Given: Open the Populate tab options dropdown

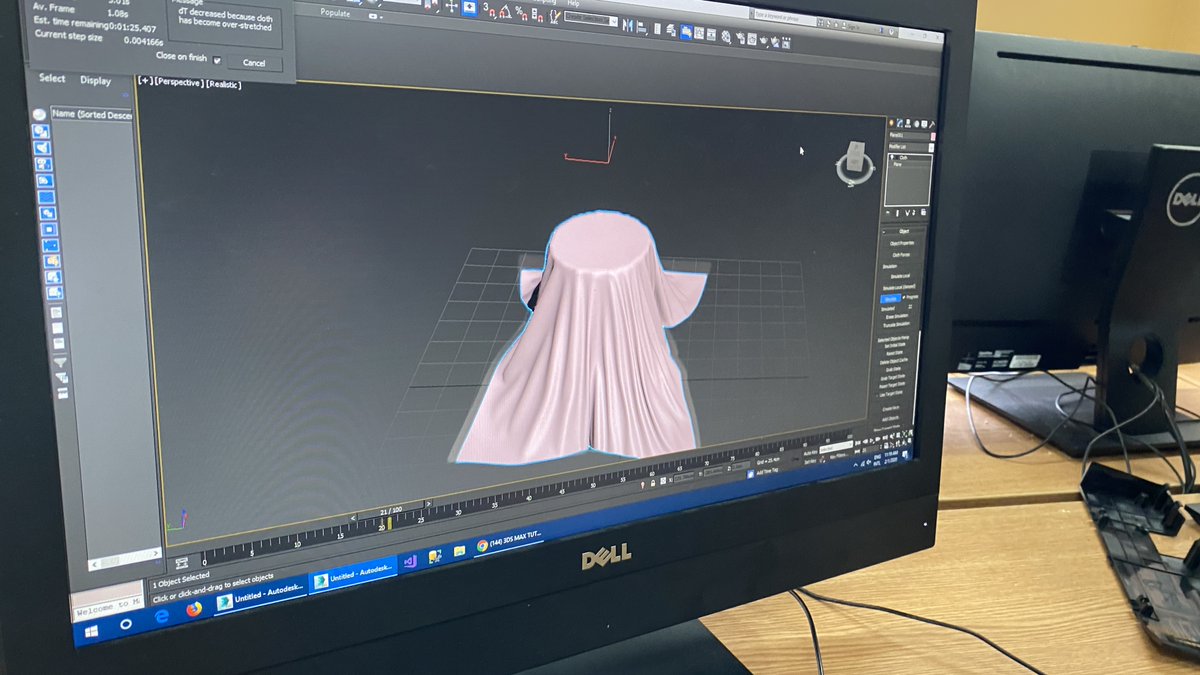Looking at the screenshot, I should coord(373,16).
